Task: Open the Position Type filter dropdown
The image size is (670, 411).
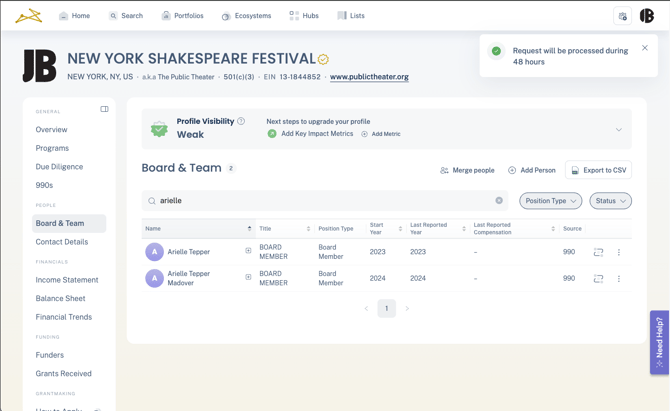Action: tap(550, 201)
